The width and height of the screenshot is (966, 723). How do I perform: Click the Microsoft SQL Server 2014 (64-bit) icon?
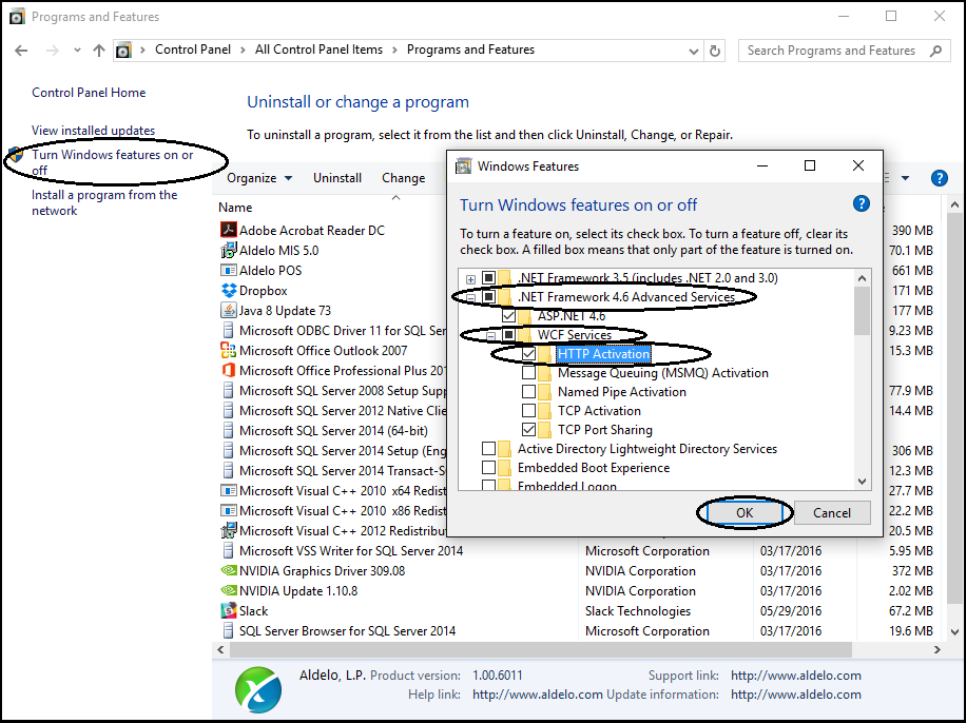tap(229, 430)
